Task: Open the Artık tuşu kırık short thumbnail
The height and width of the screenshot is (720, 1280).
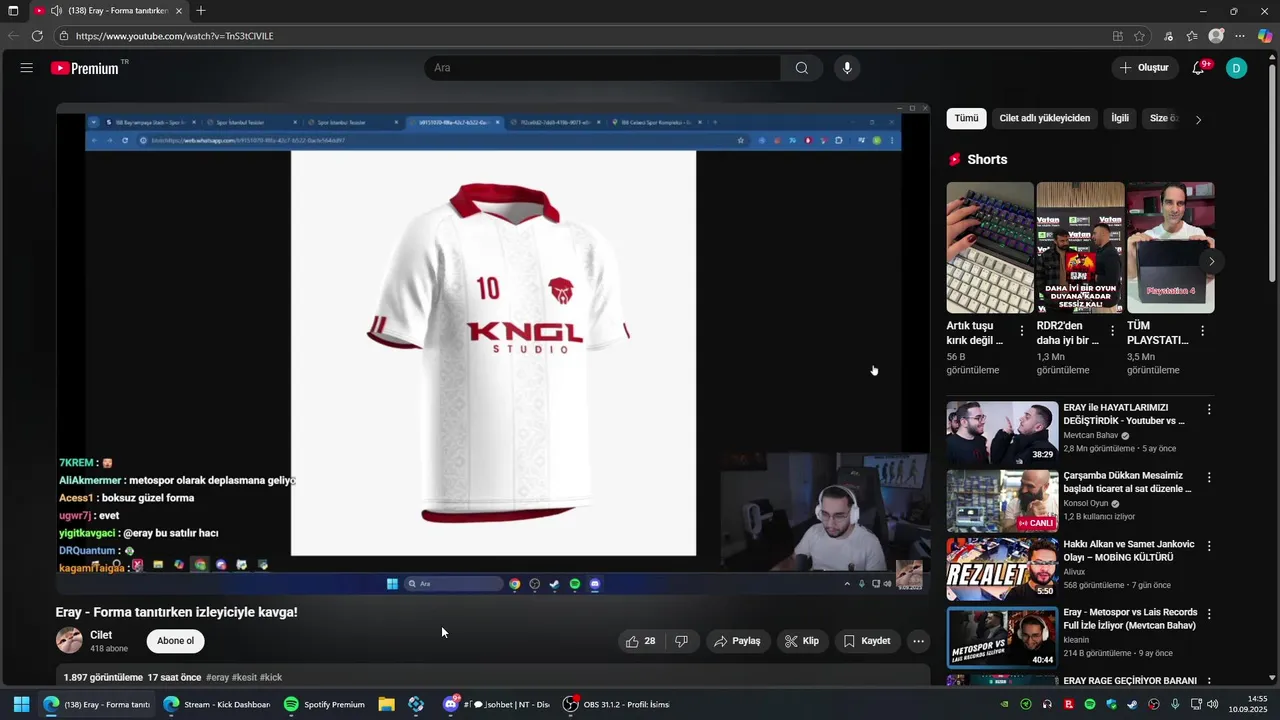Action: pos(990,248)
